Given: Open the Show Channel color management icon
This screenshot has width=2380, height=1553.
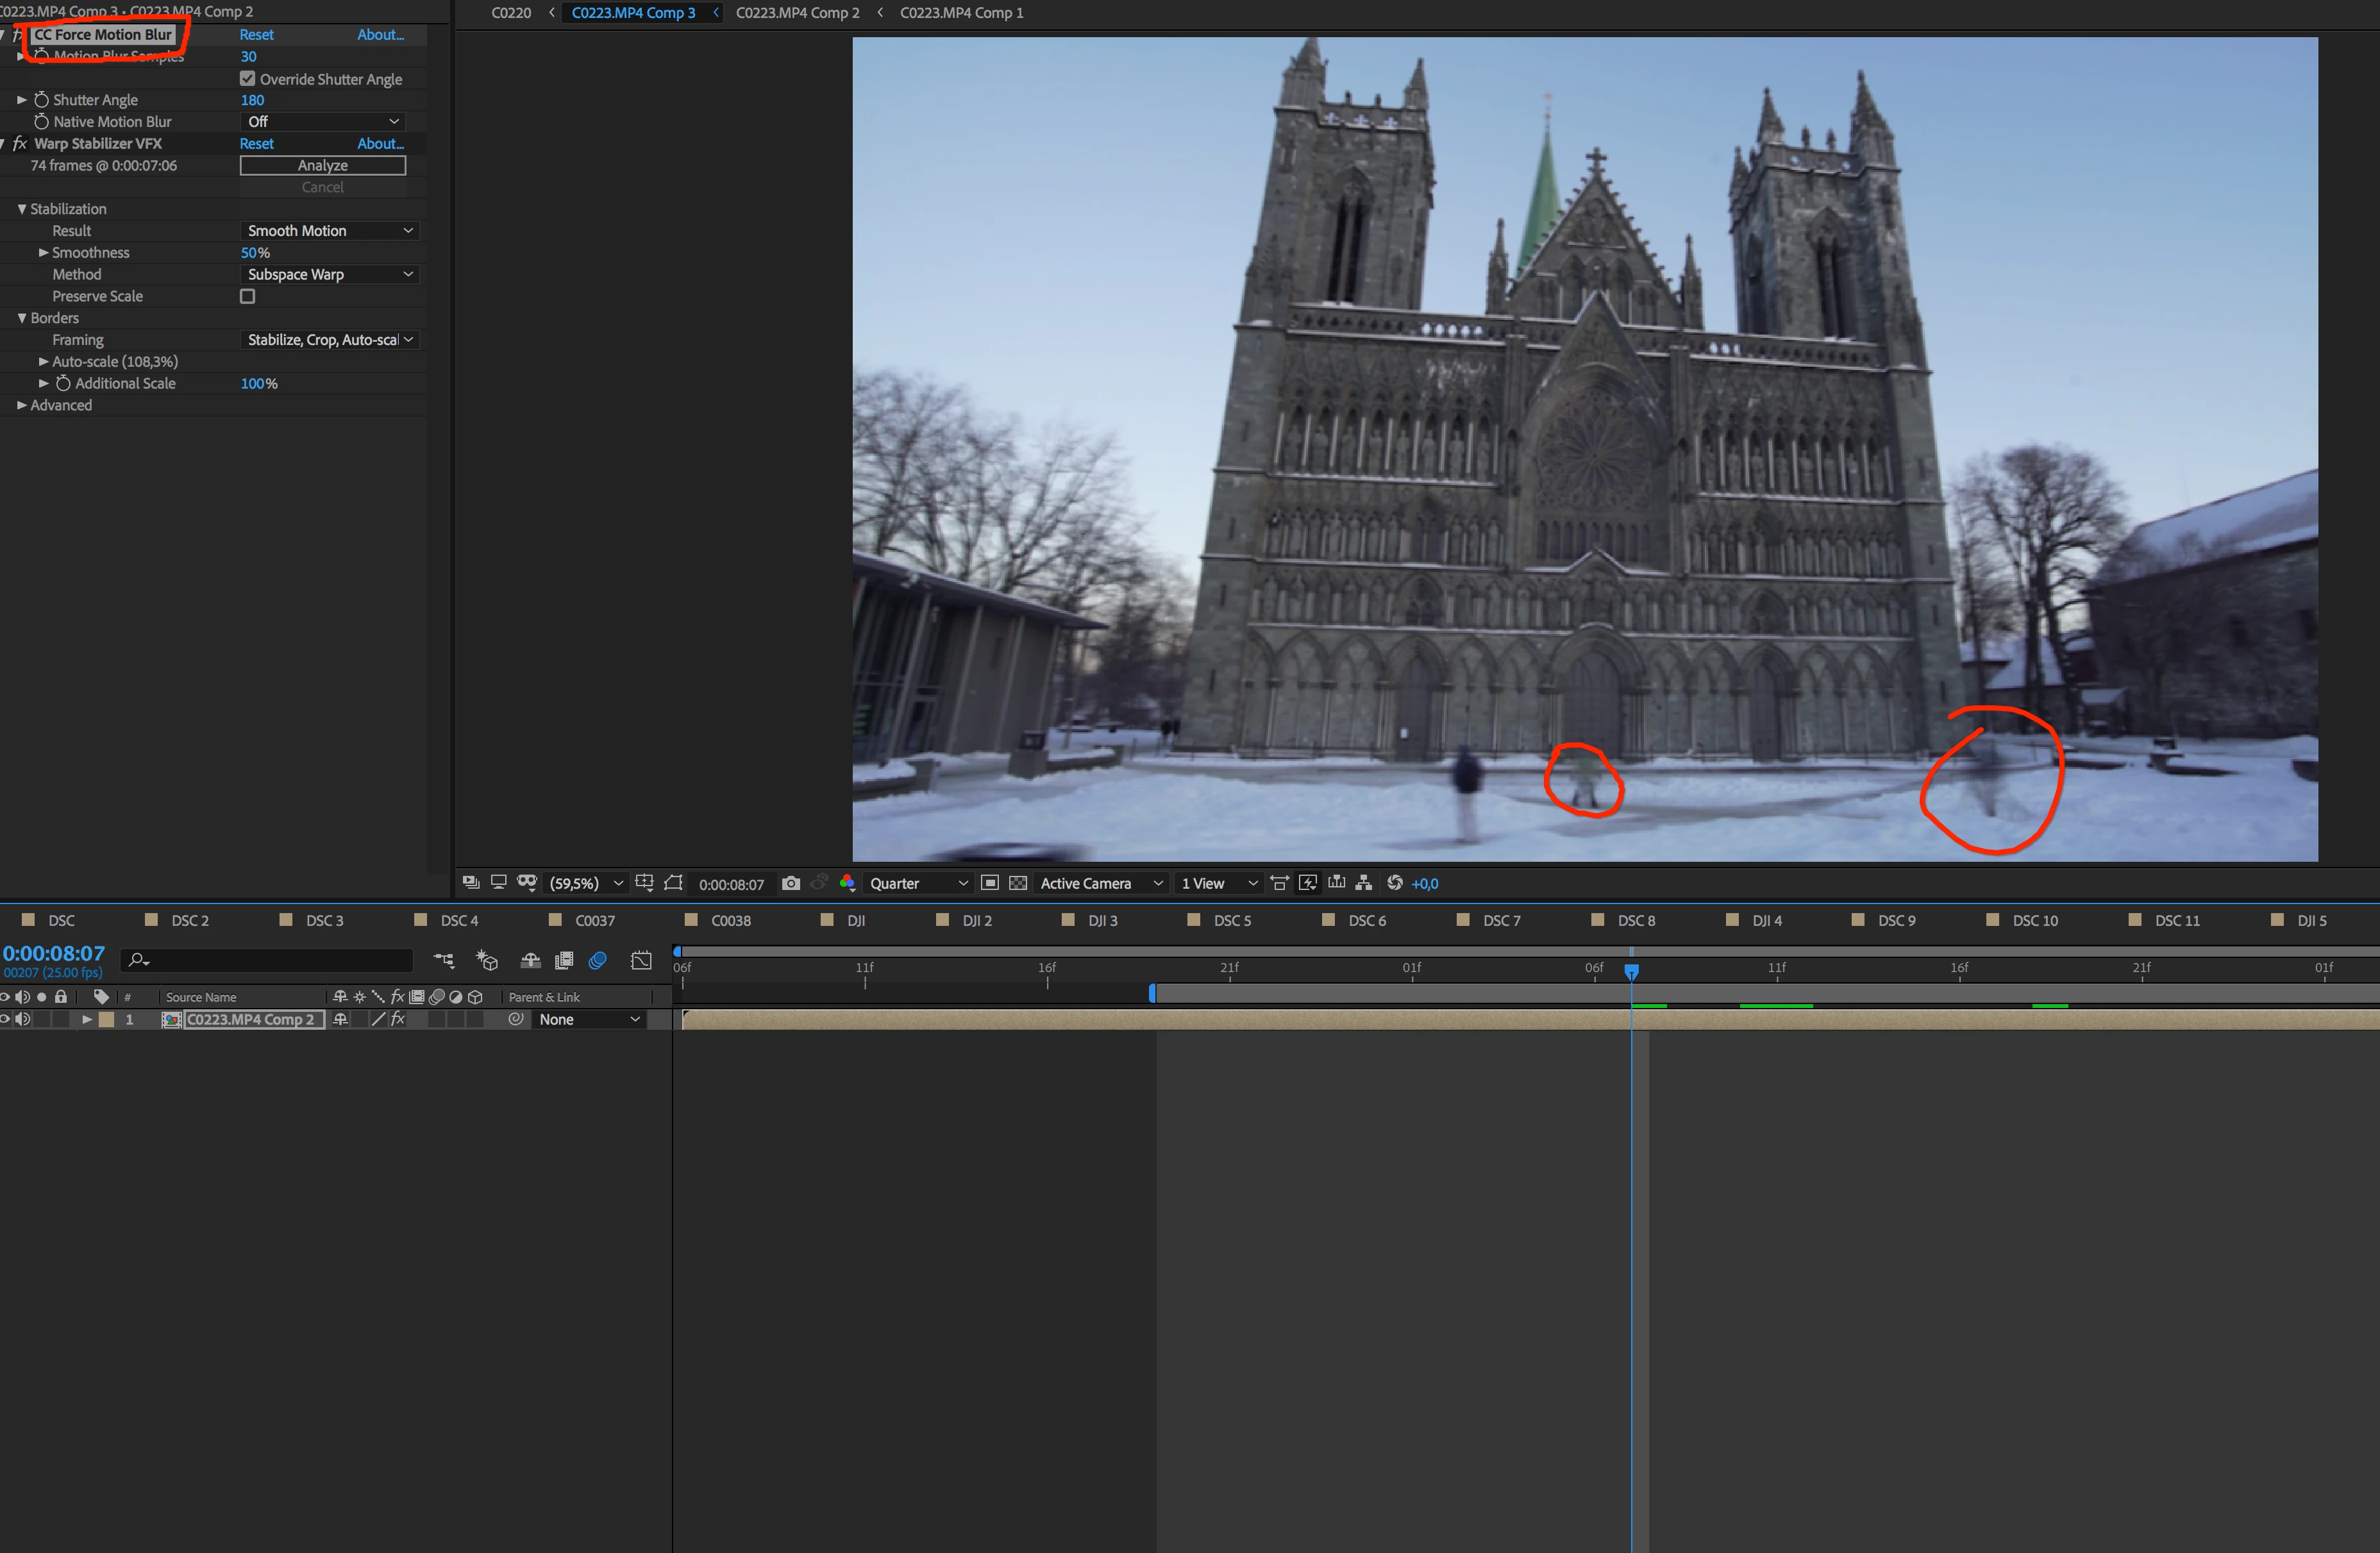Looking at the screenshot, I should click(x=847, y=883).
